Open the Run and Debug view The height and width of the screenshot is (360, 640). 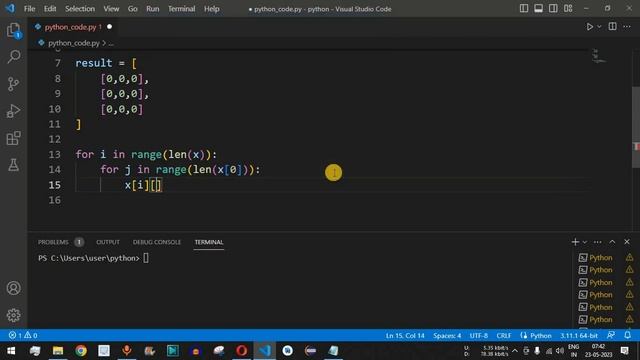(13, 111)
